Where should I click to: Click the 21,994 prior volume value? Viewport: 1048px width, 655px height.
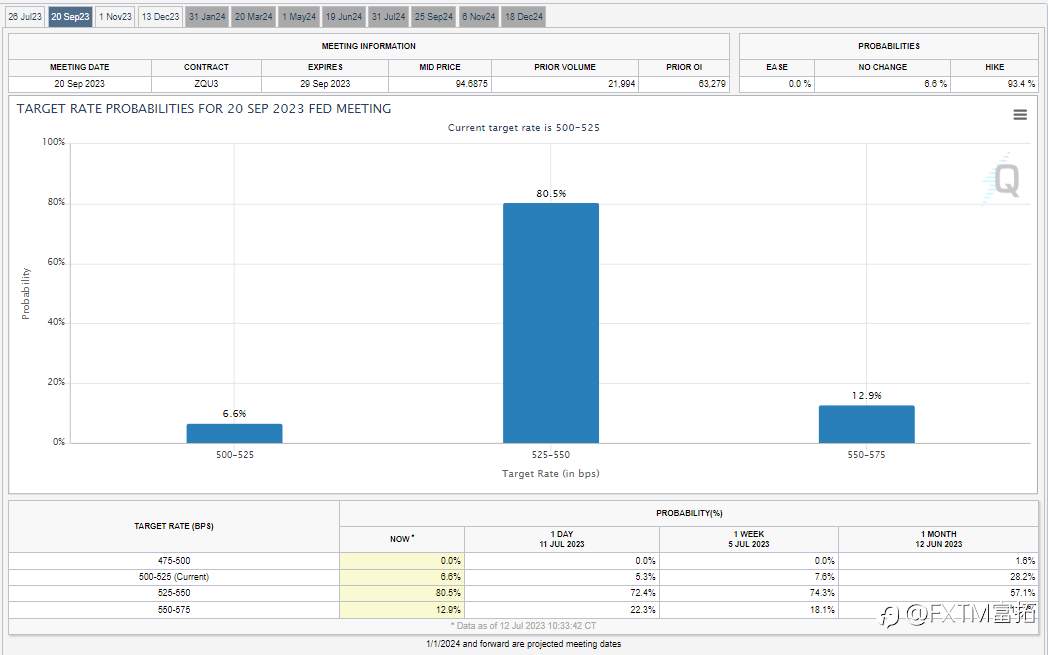coord(622,84)
